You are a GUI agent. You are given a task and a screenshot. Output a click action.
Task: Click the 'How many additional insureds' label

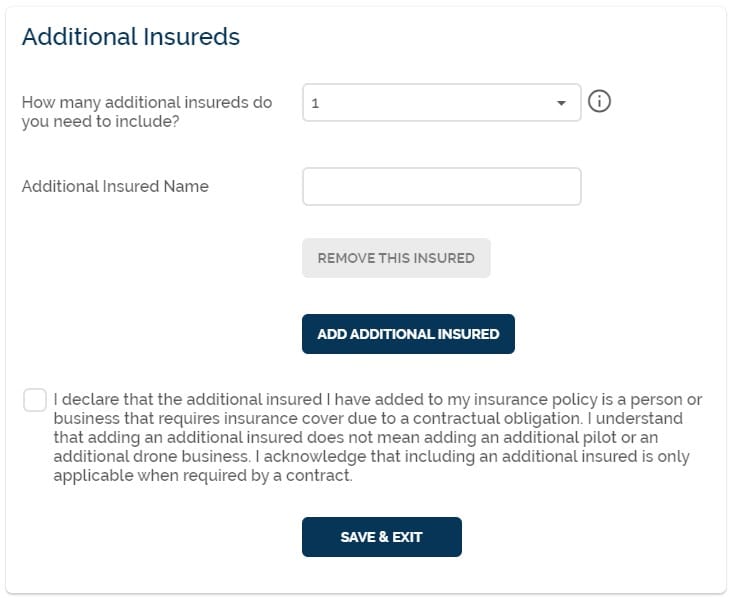click(147, 112)
